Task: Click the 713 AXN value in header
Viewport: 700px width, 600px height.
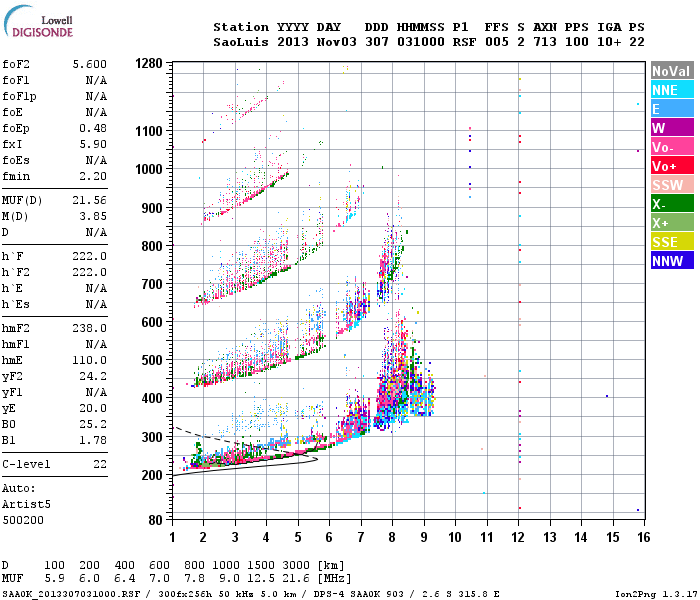Action: [x=545, y=42]
